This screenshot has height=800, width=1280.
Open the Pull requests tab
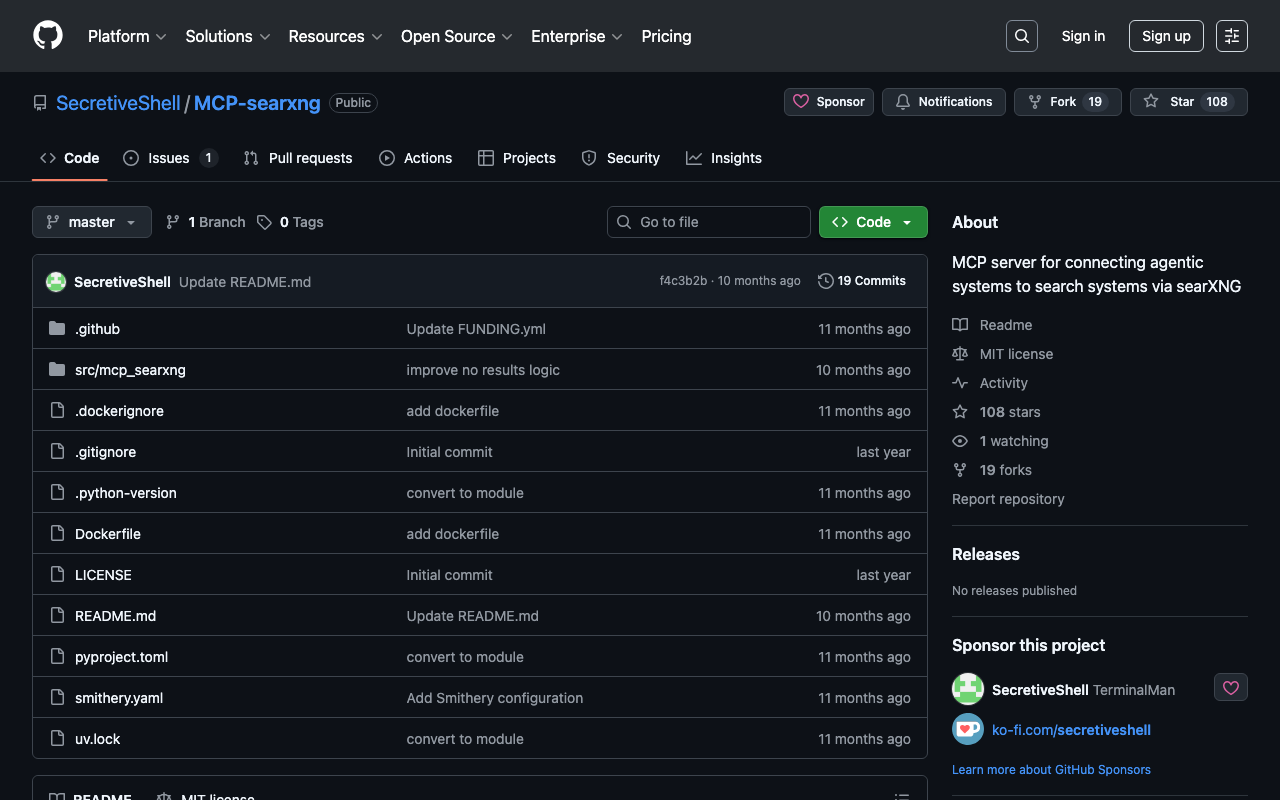[x=298, y=158]
